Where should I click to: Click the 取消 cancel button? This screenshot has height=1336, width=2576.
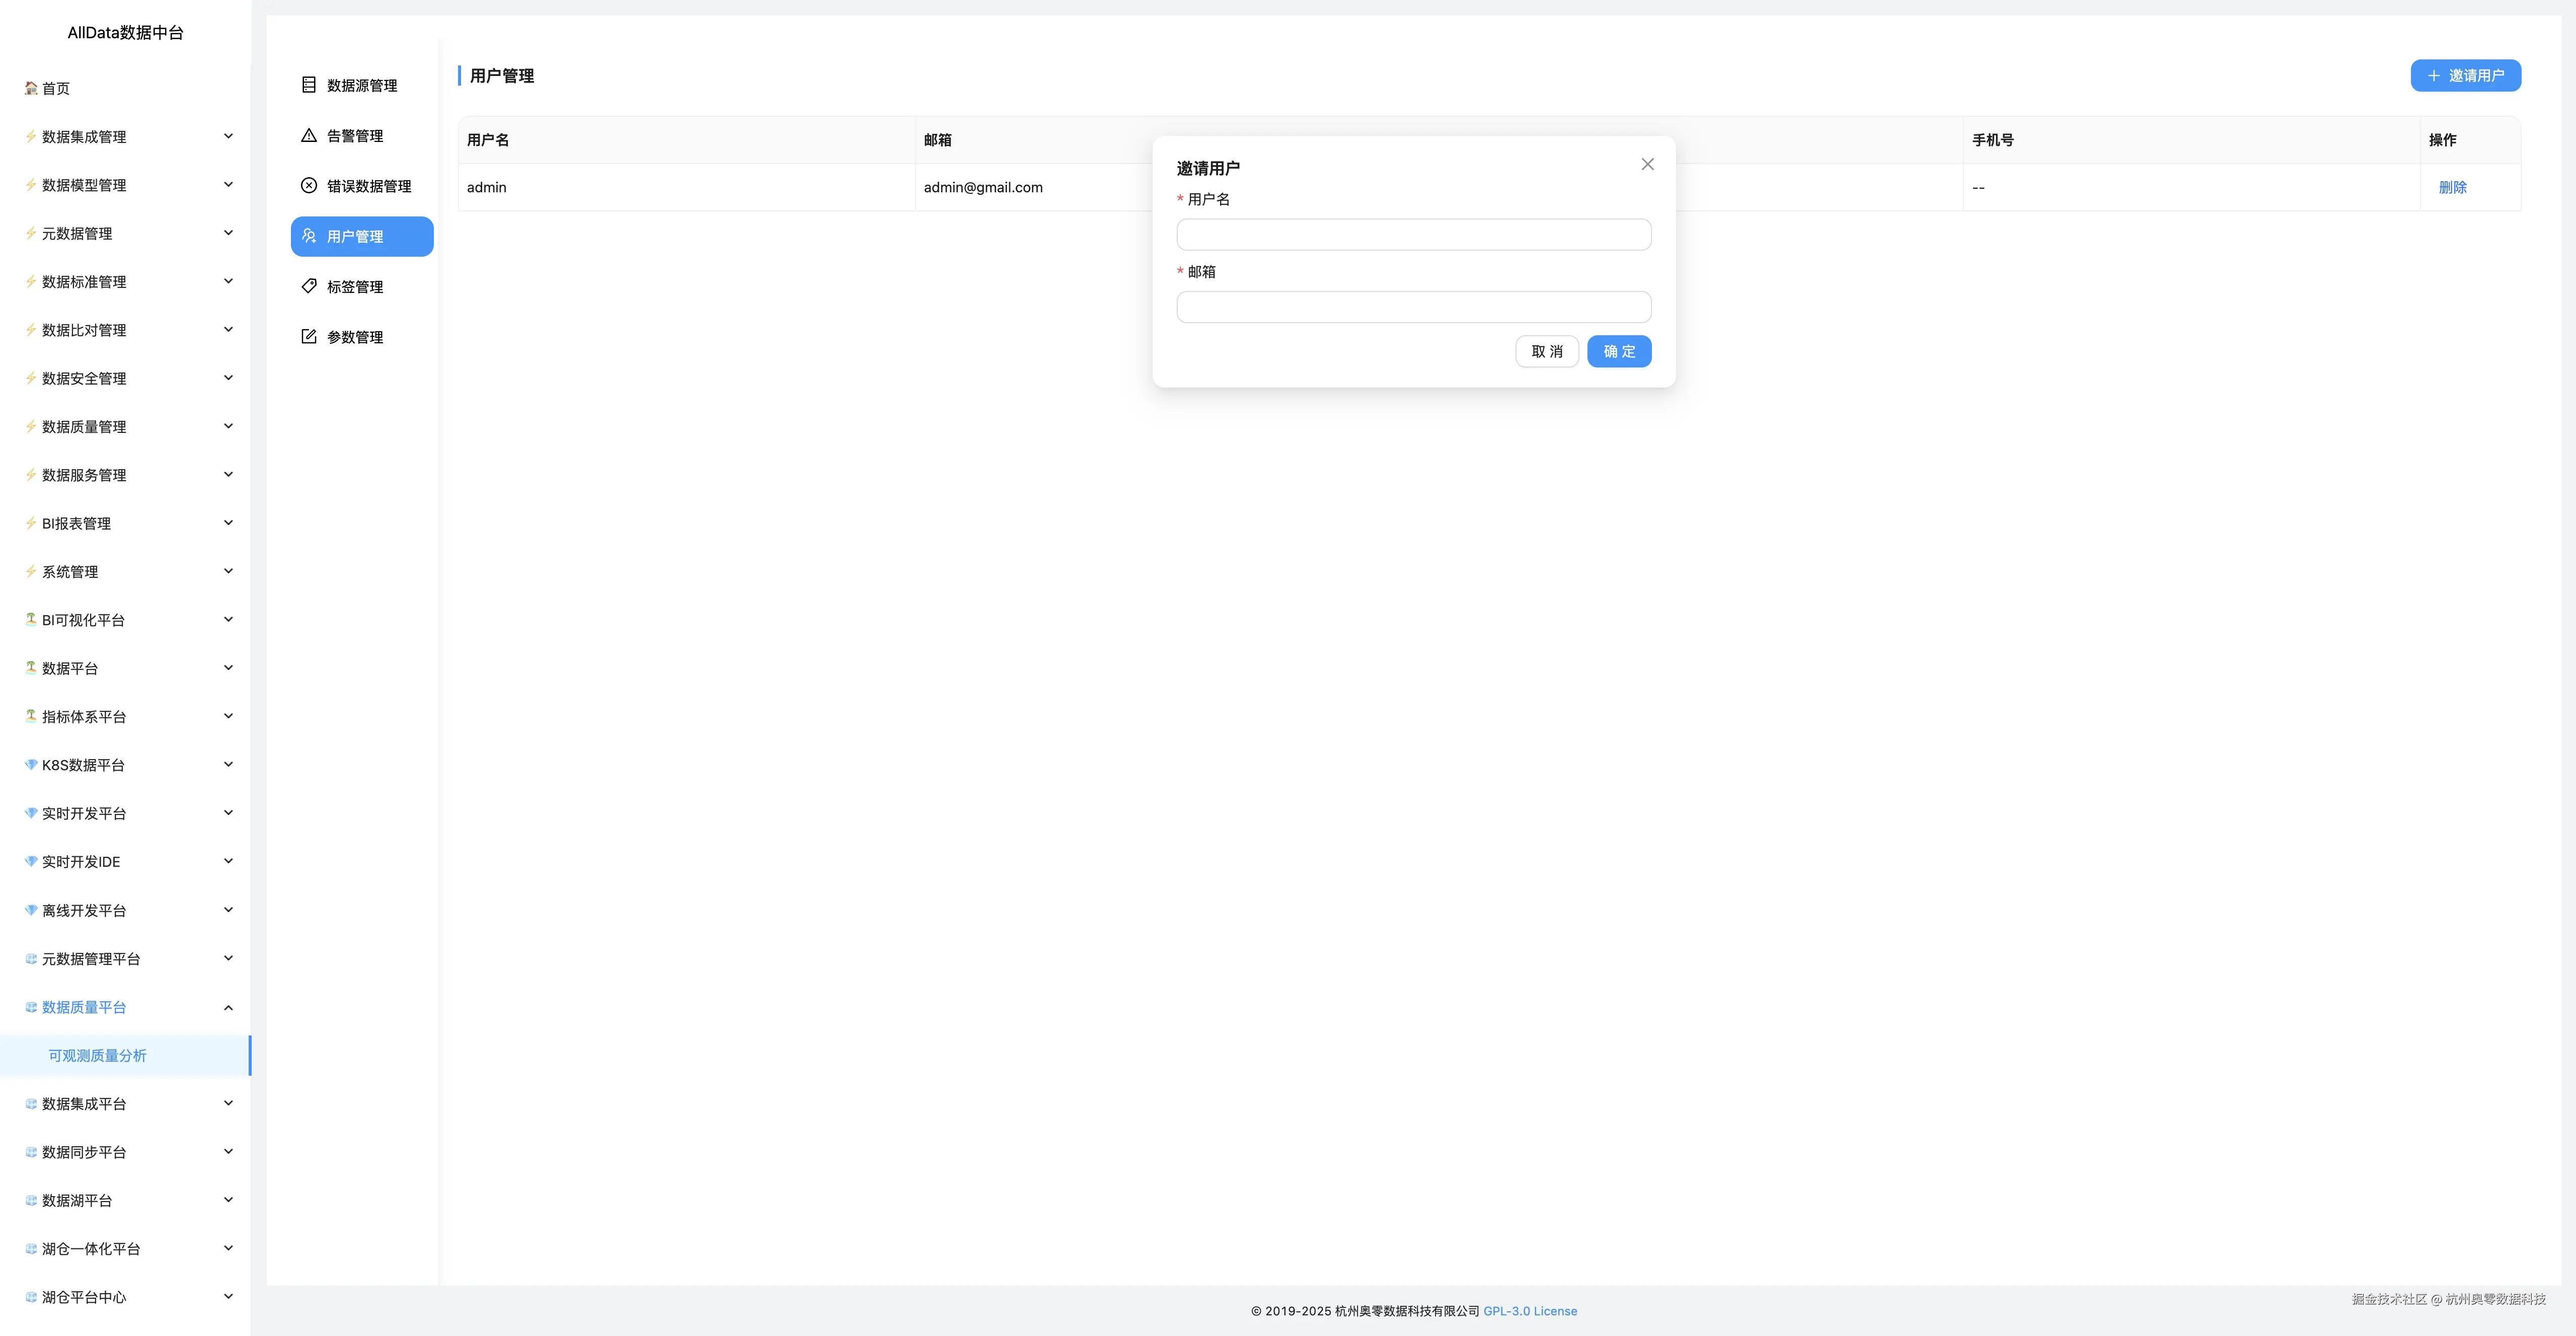click(1546, 351)
